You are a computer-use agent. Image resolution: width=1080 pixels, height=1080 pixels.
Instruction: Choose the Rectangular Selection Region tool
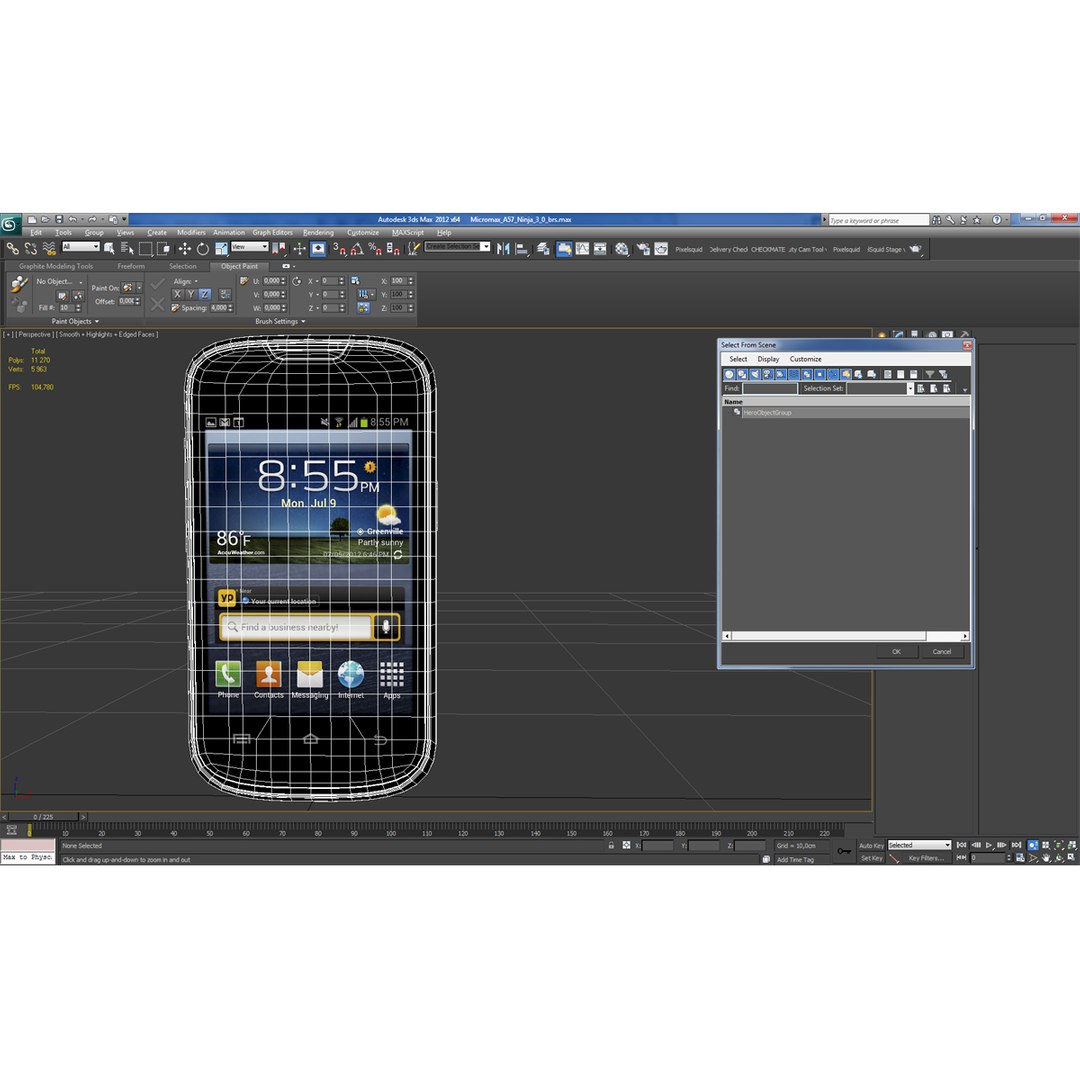[145, 249]
